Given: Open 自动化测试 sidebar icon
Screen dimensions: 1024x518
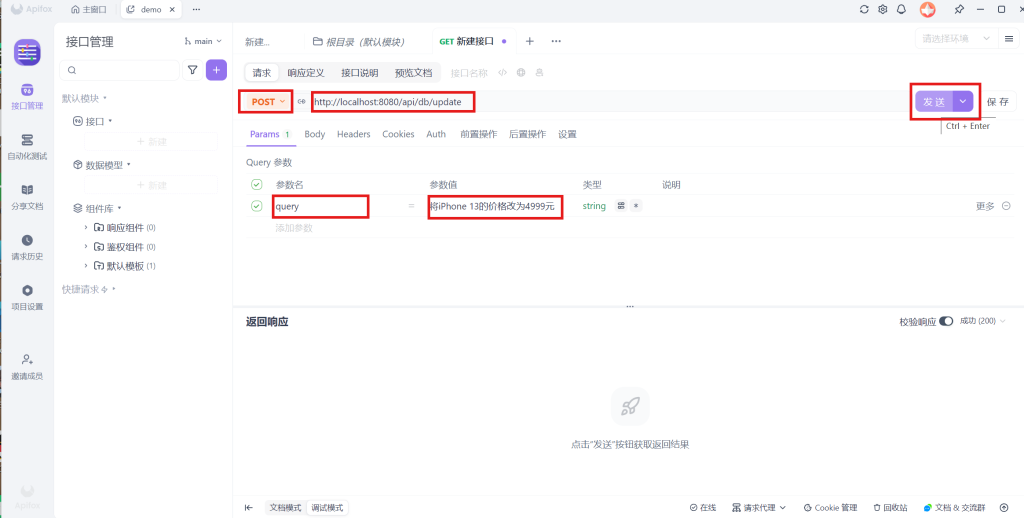Looking at the screenshot, I should tap(27, 146).
